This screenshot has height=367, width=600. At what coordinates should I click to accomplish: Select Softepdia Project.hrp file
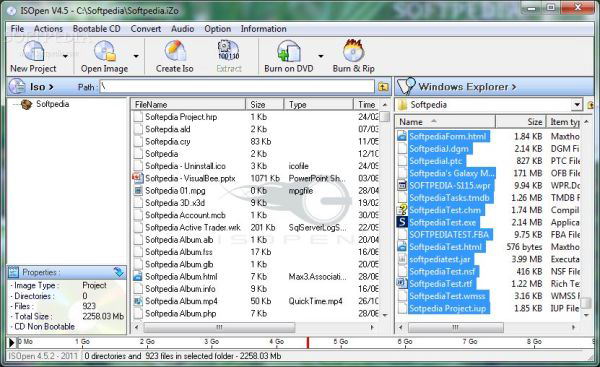pos(181,117)
